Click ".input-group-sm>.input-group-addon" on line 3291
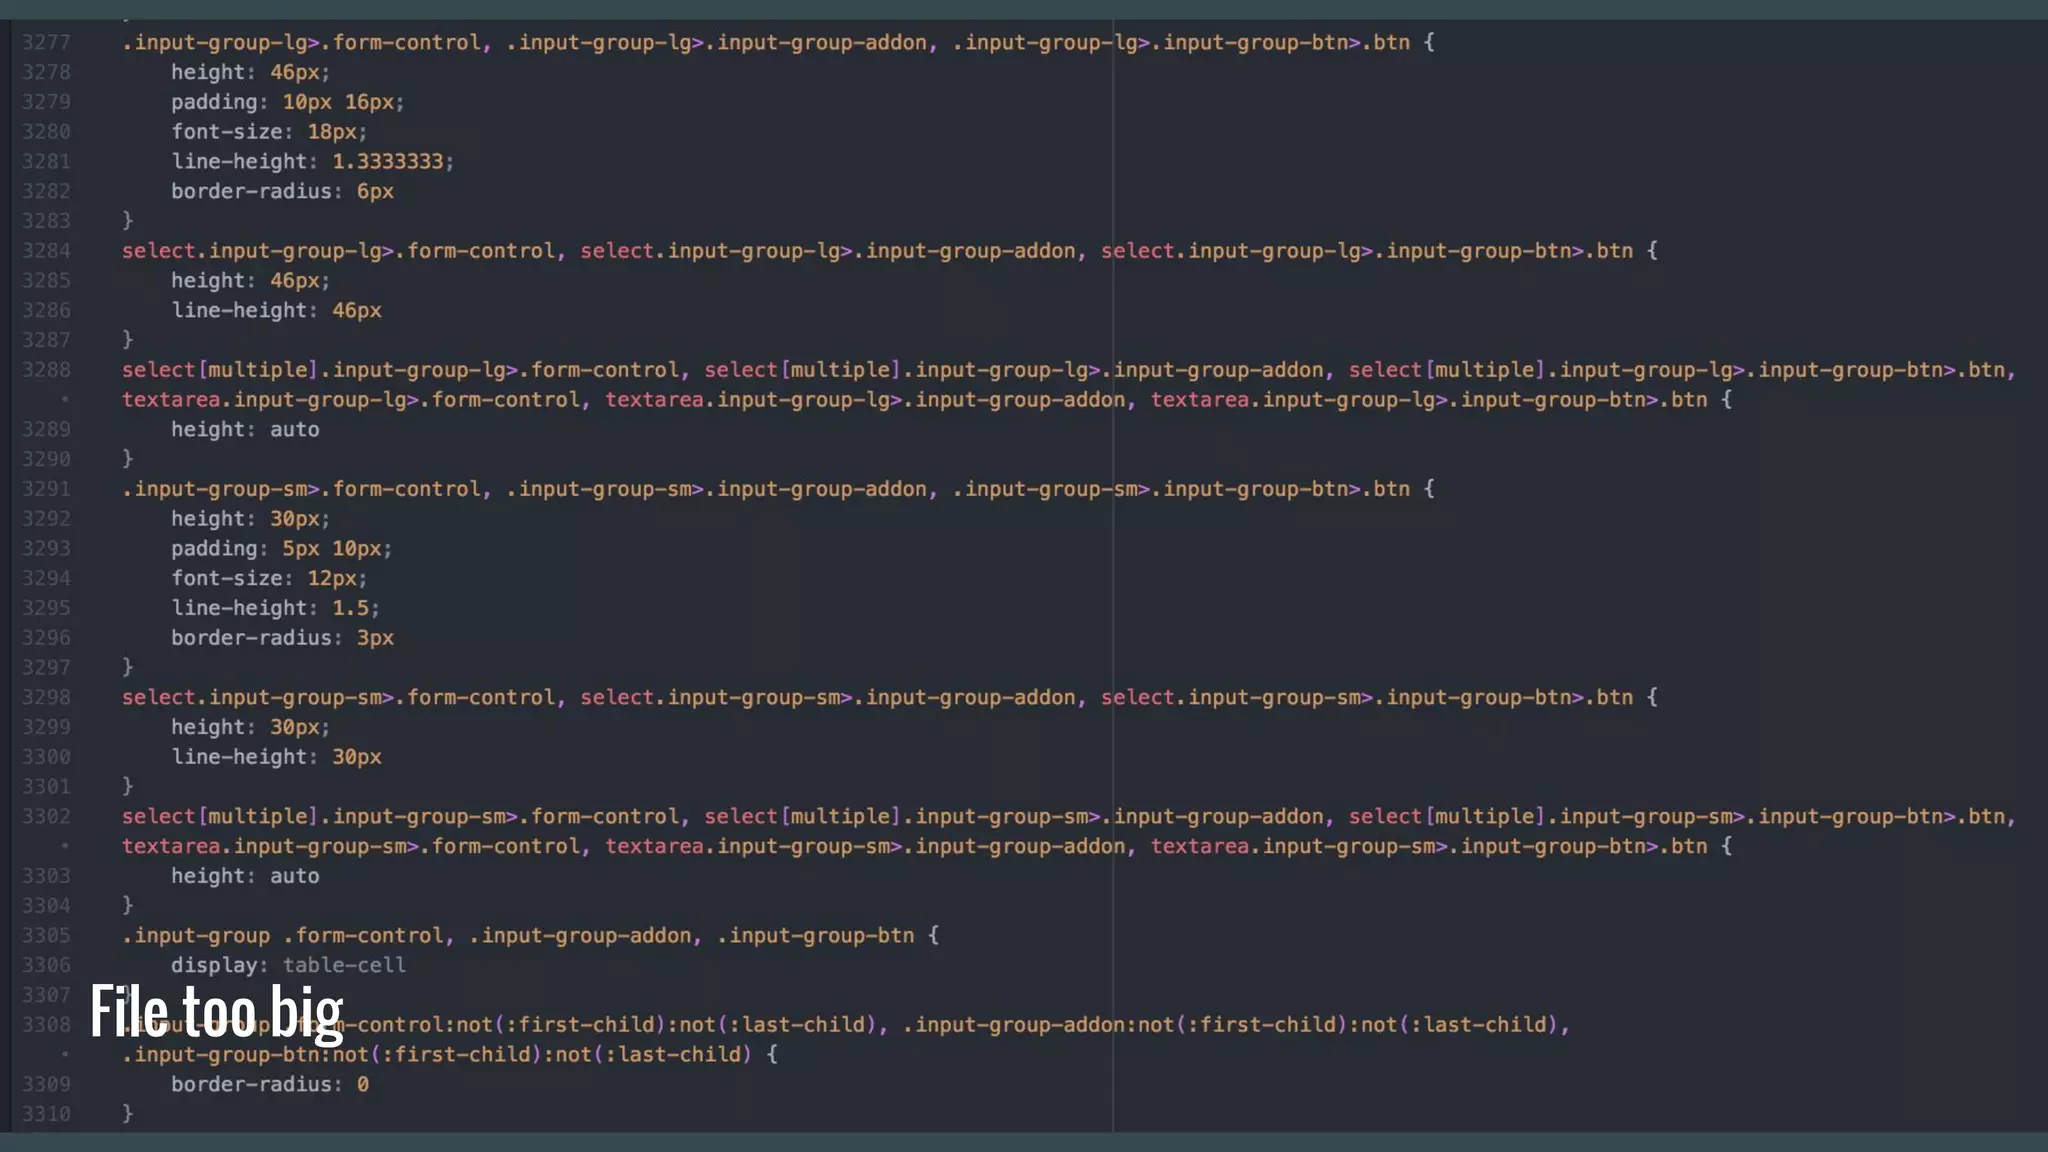Viewport: 2048px width, 1152px height. [x=716, y=489]
